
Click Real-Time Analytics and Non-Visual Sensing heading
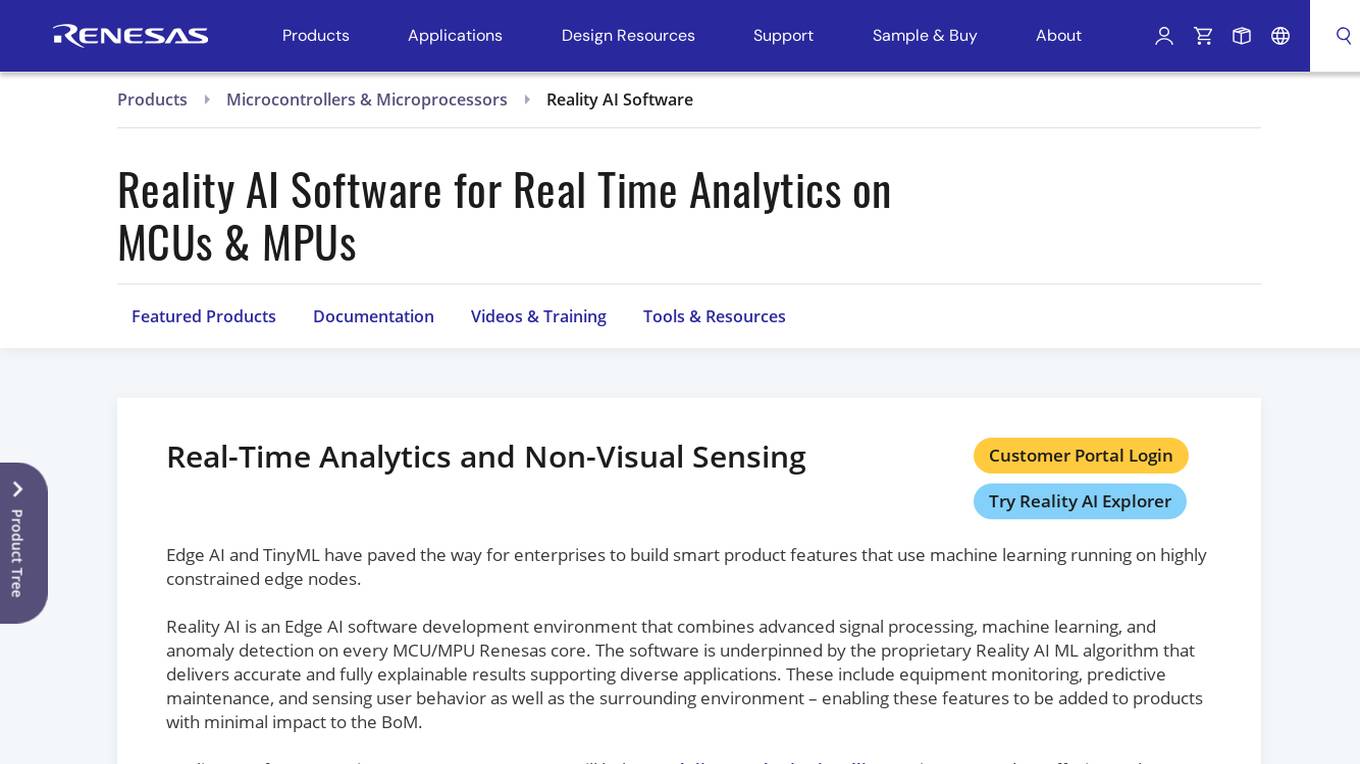coord(486,456)
